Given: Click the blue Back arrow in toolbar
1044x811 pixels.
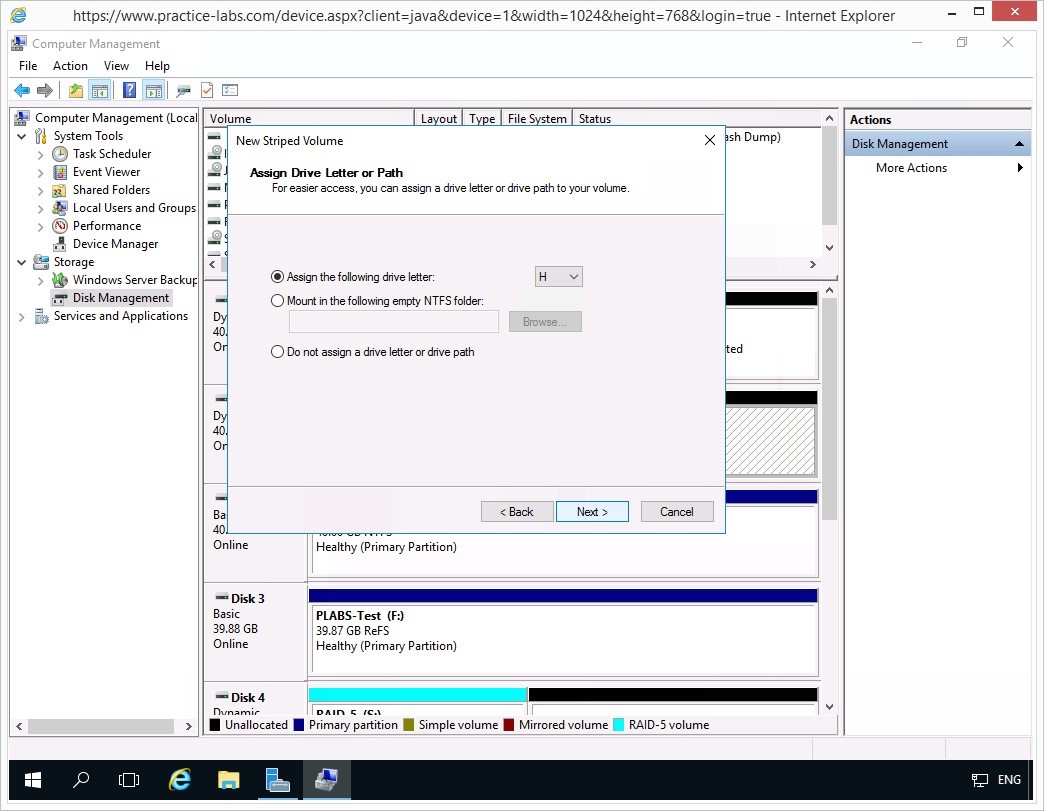Looking at the screenshot, I should click(21, 90).
